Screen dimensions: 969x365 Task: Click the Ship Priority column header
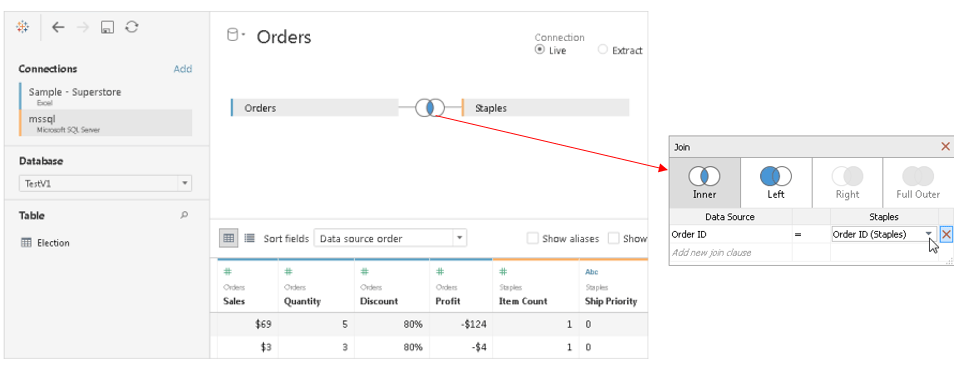(x=611, y=301)
